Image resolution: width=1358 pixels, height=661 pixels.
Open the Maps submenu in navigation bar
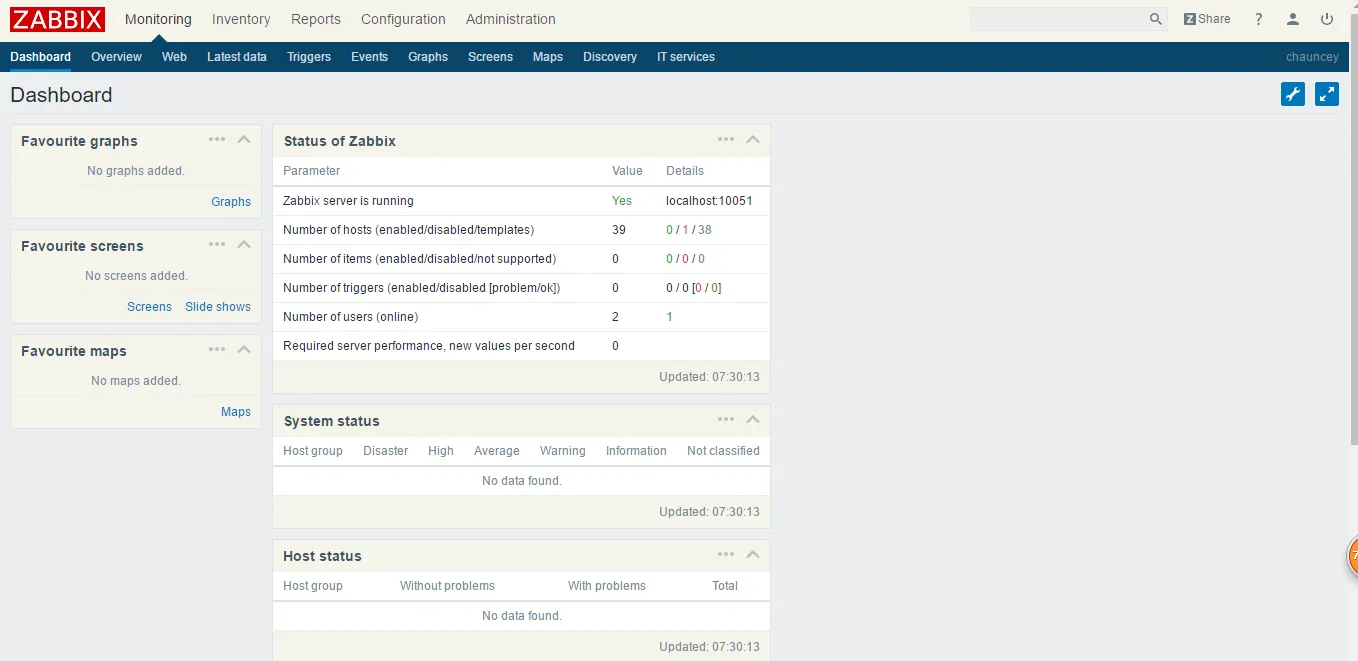pos(548,57)
